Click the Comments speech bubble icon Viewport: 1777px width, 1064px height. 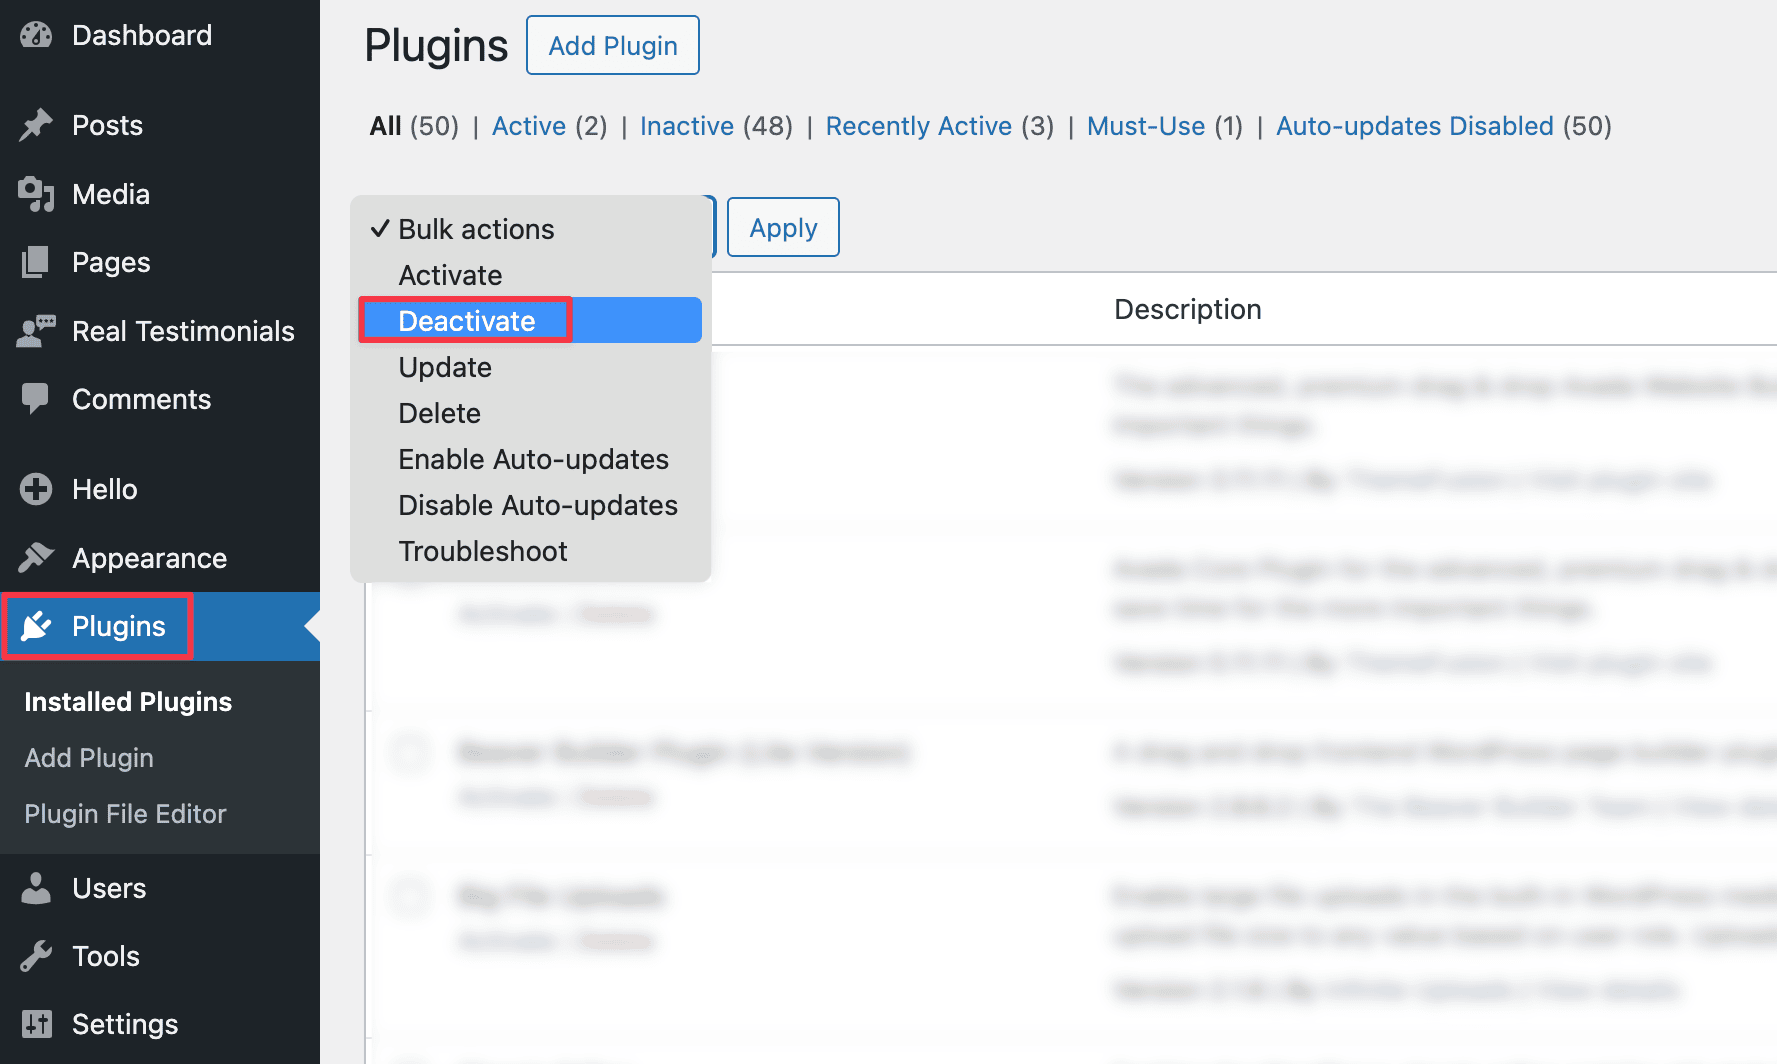click(x=36, y=399)
